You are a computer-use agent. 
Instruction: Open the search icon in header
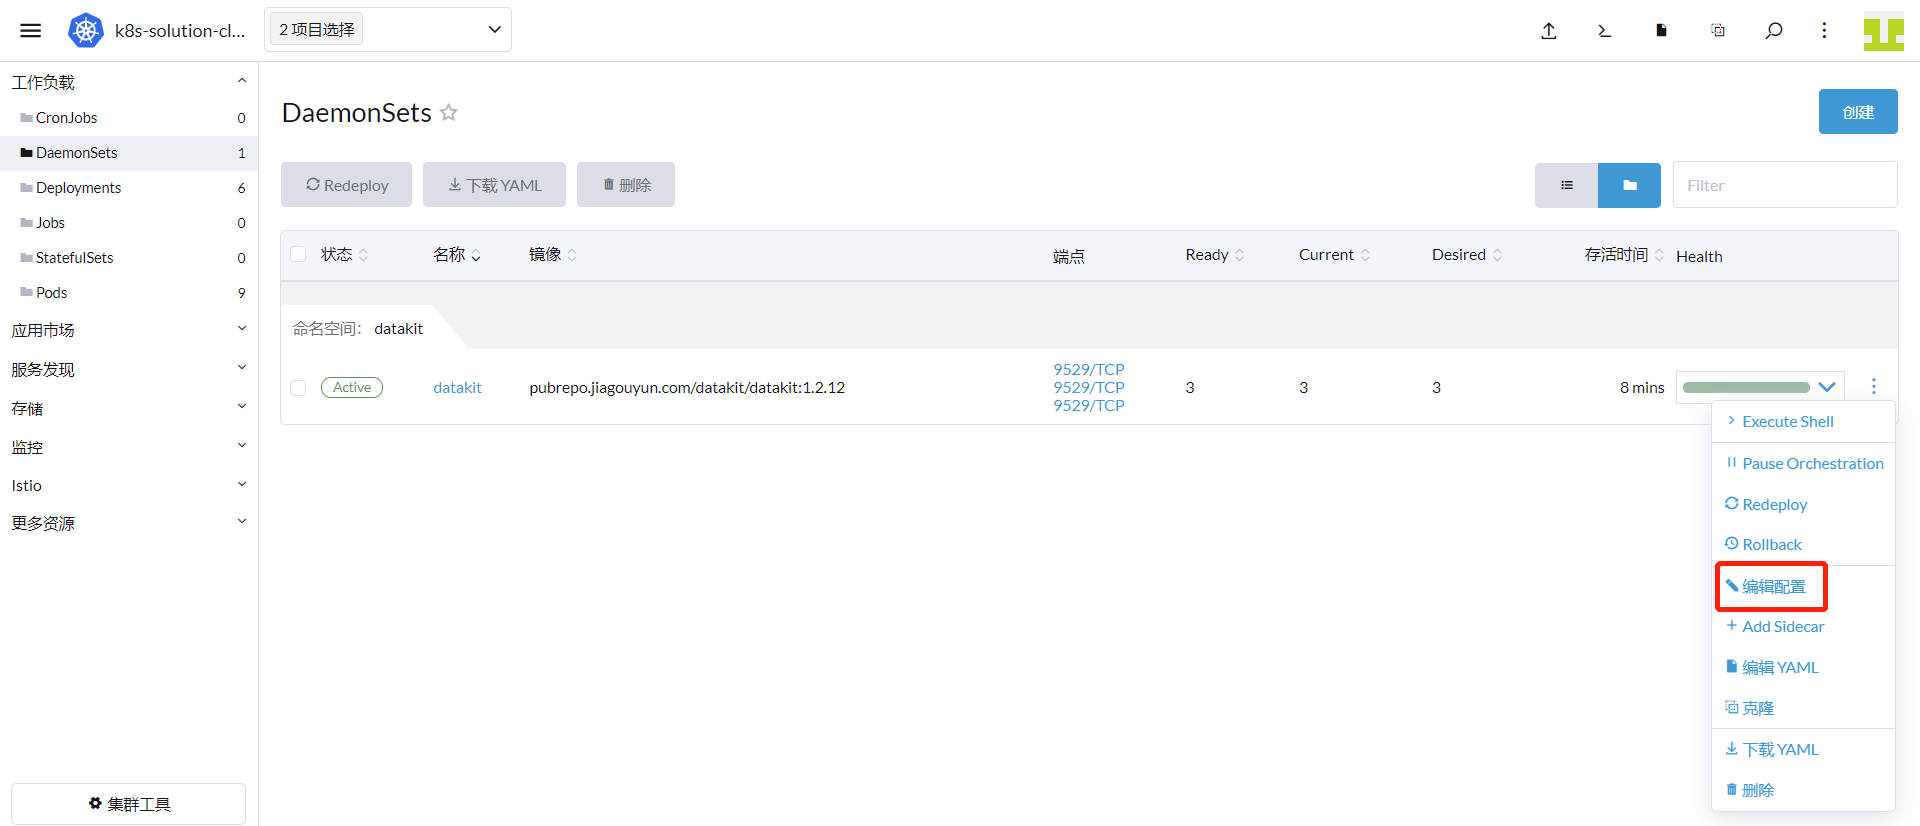[1774, 30]
